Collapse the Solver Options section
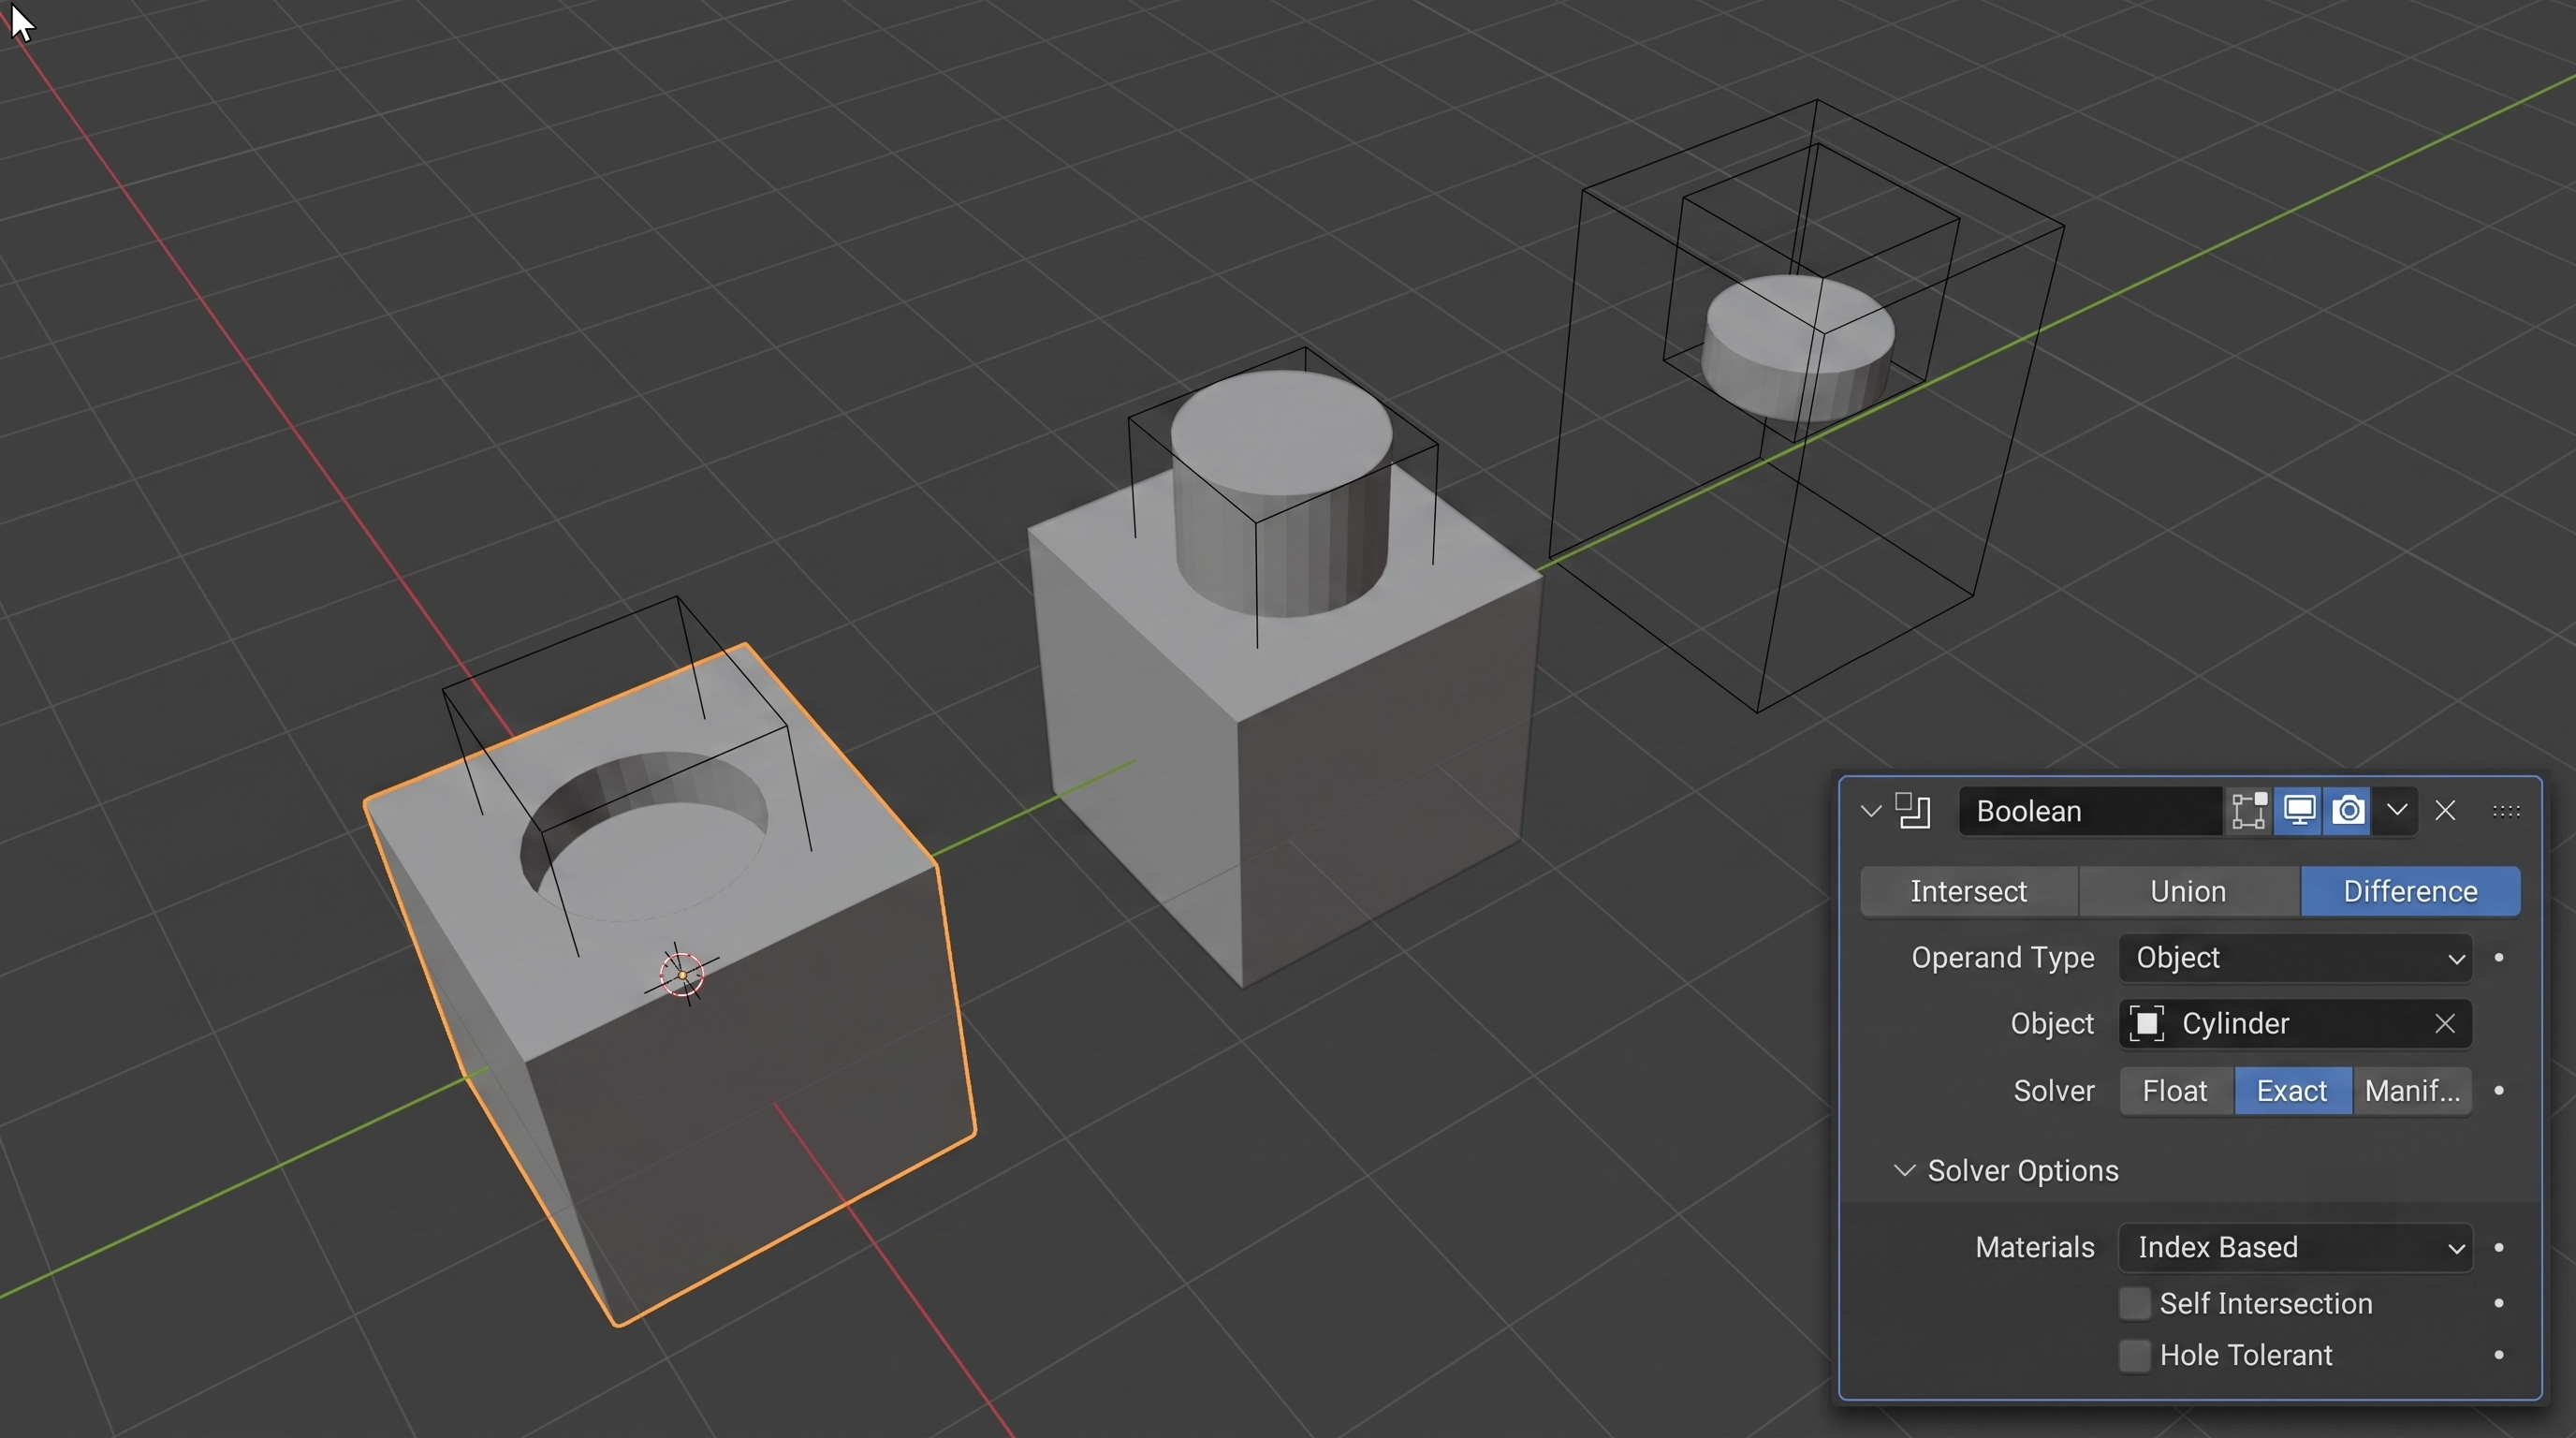Viewport: 2576px width, 1438px height. pyautogui.click(x=1904, y=1171)
